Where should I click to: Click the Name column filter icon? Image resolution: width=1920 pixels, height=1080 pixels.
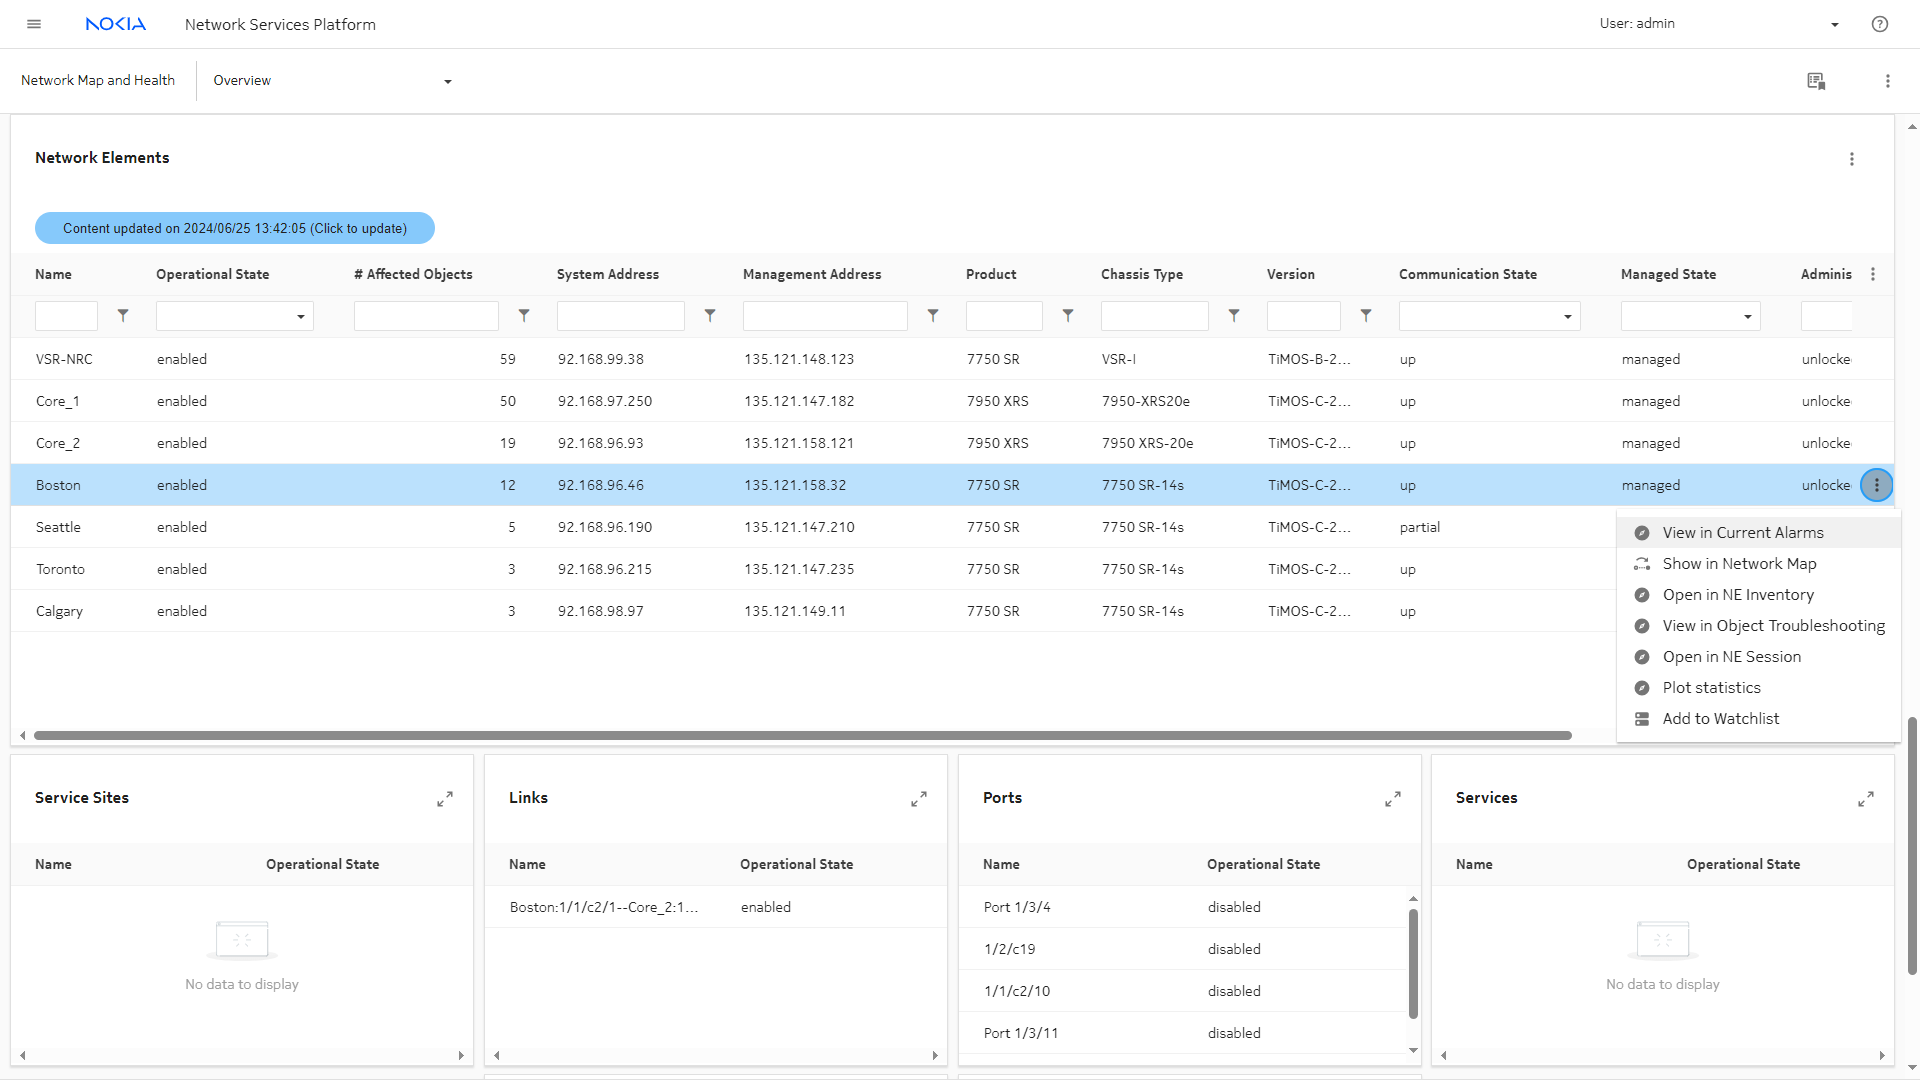[123, 315]
